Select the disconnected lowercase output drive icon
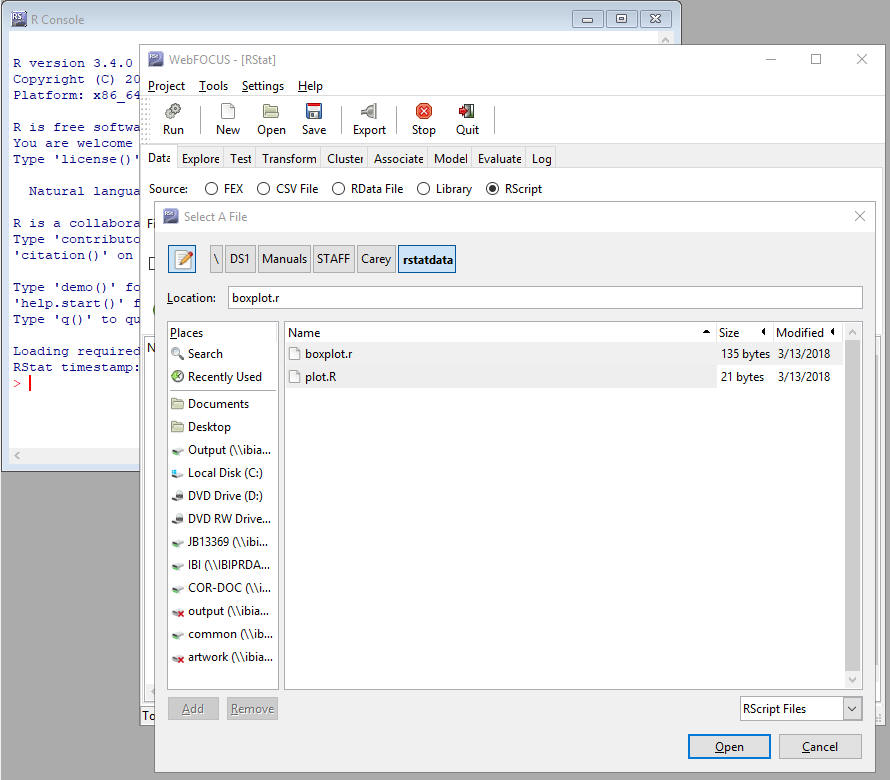The image size is (890, 780). (x=178, y=611)
